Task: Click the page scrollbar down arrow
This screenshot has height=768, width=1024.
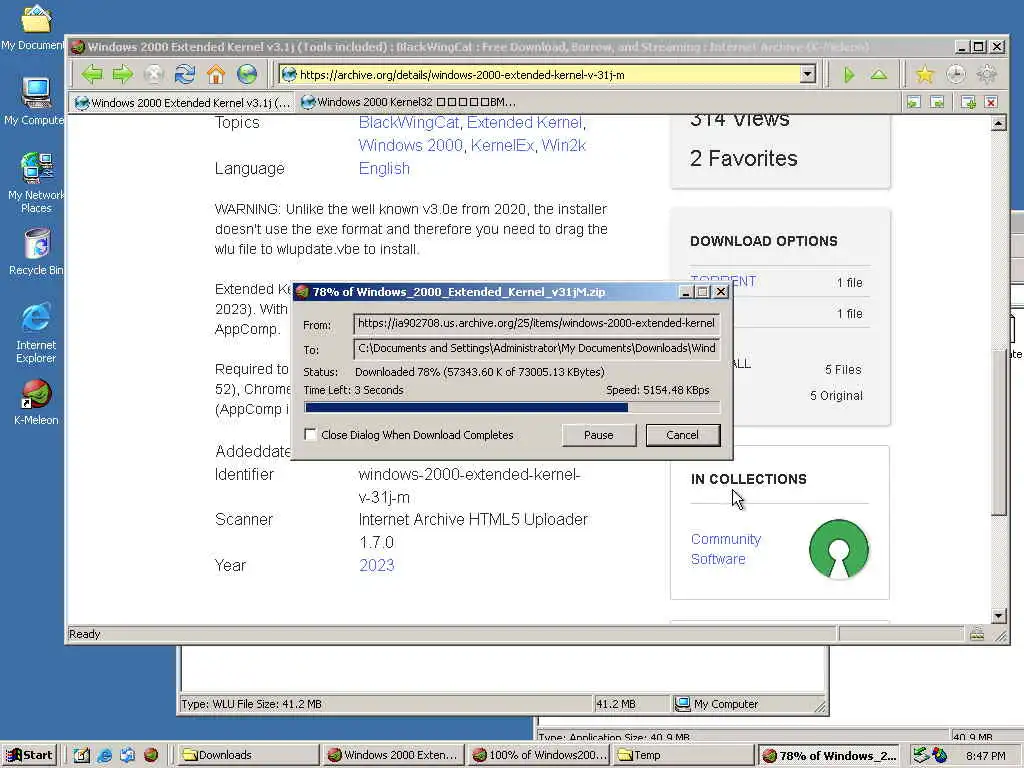Action: [x=999, y=615]
